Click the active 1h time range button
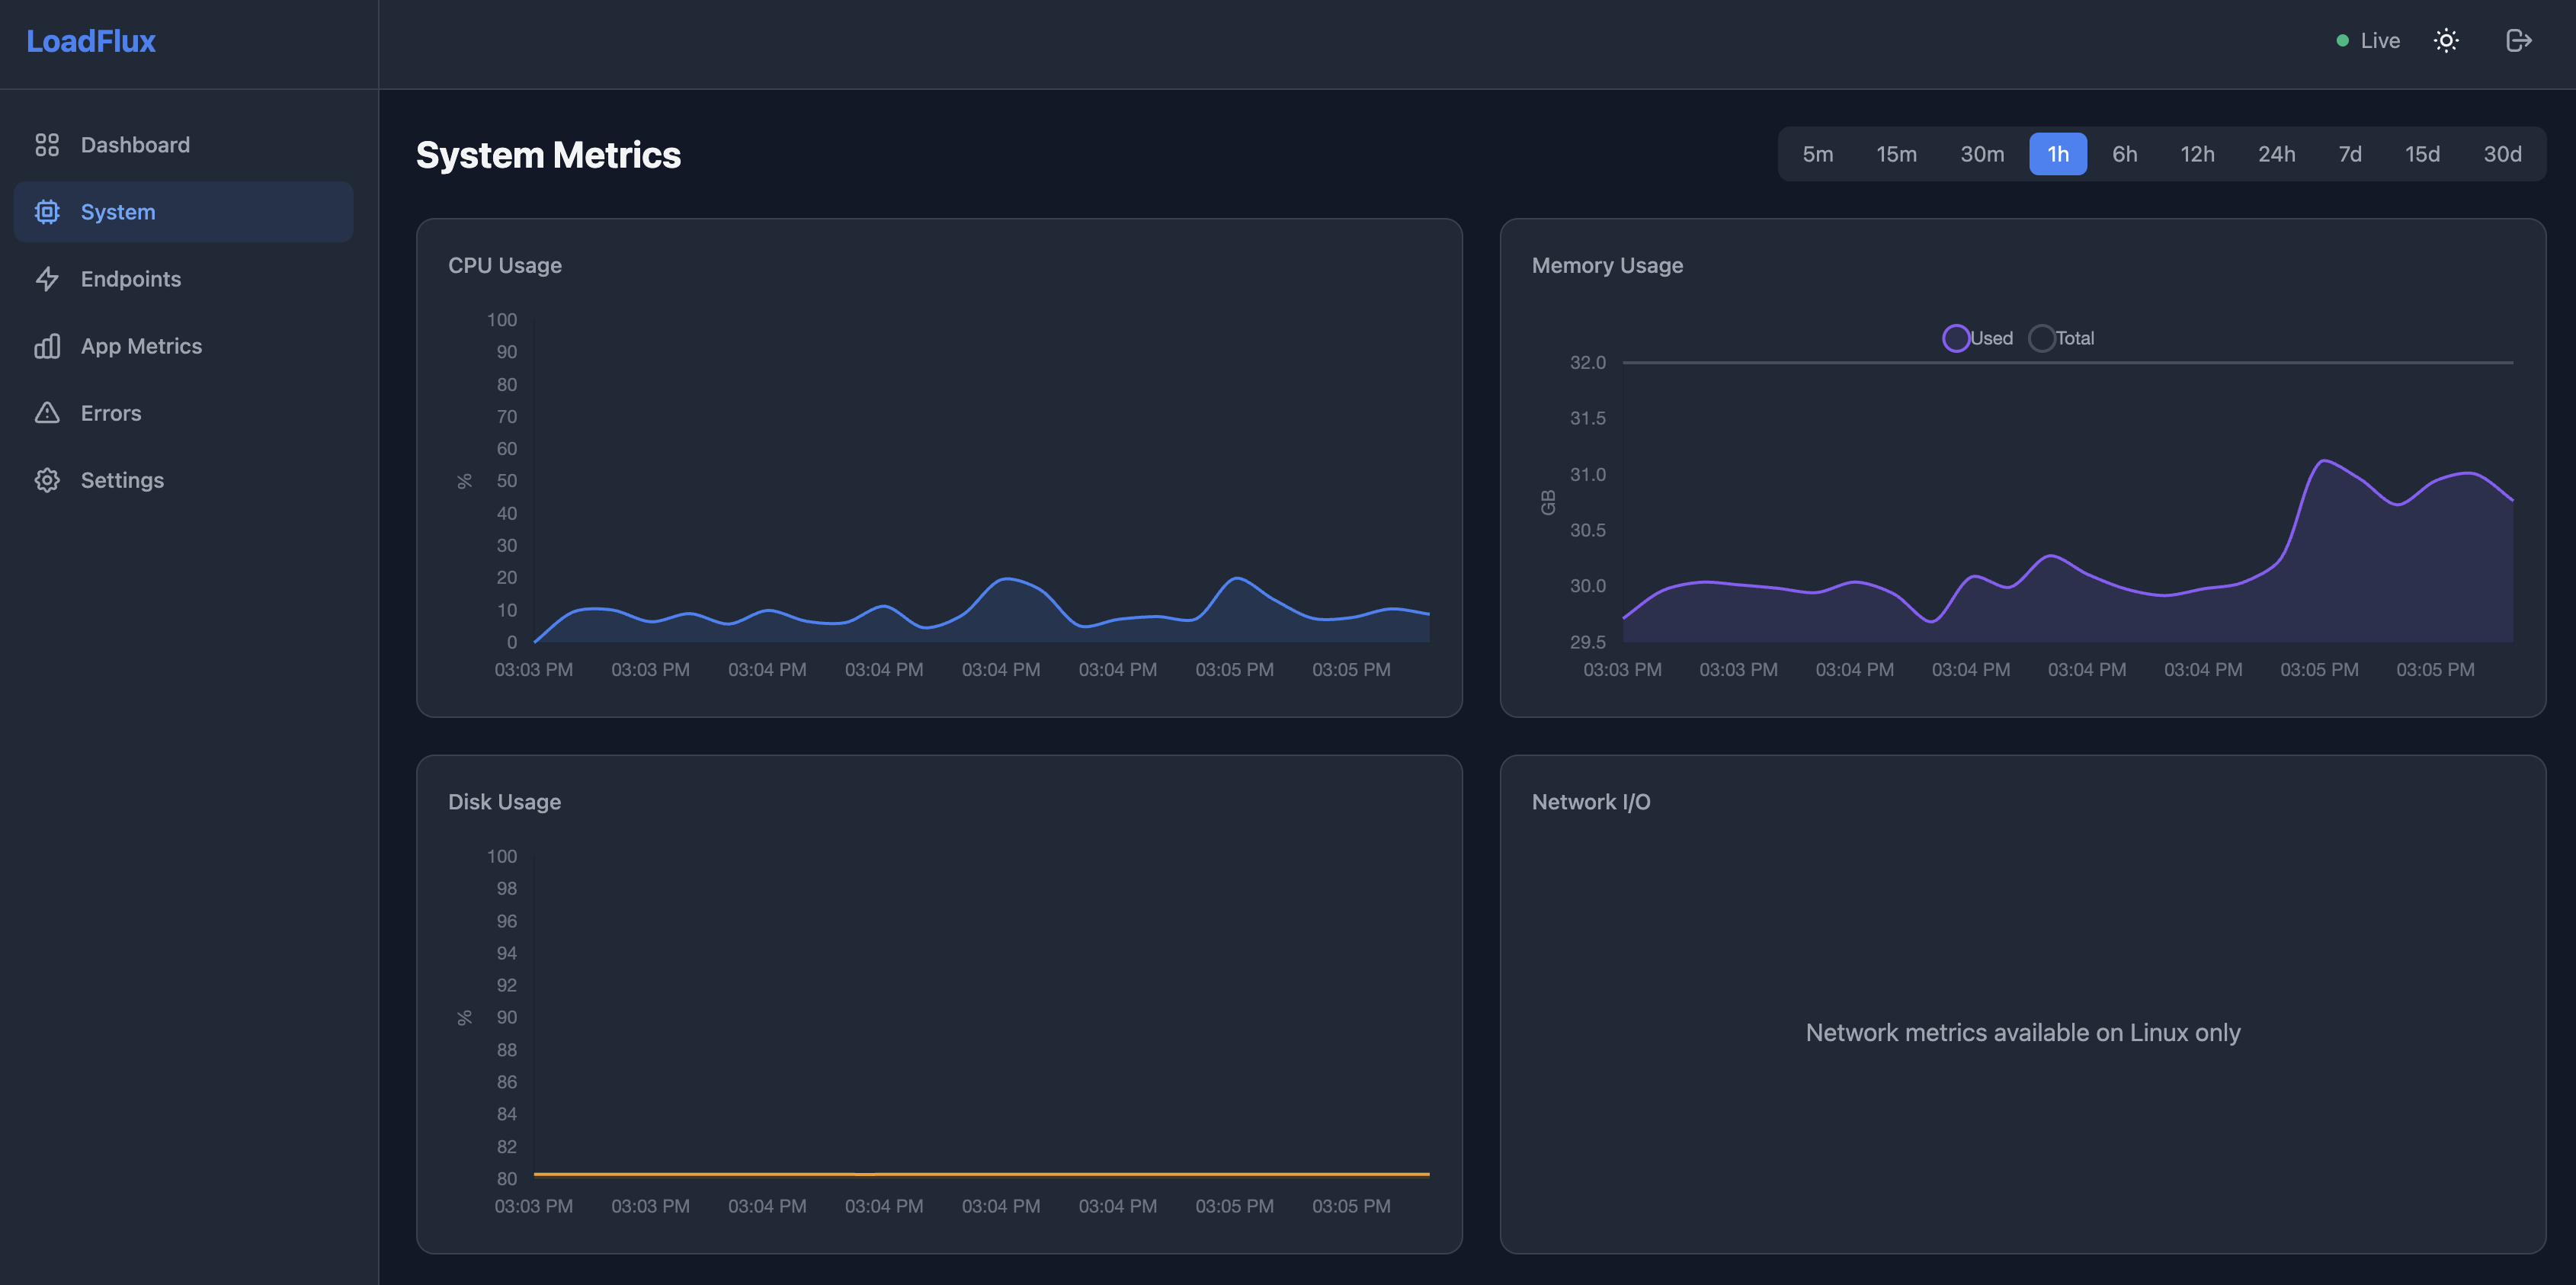Screen dimensions: 2576x1285 click(2058, 154)
